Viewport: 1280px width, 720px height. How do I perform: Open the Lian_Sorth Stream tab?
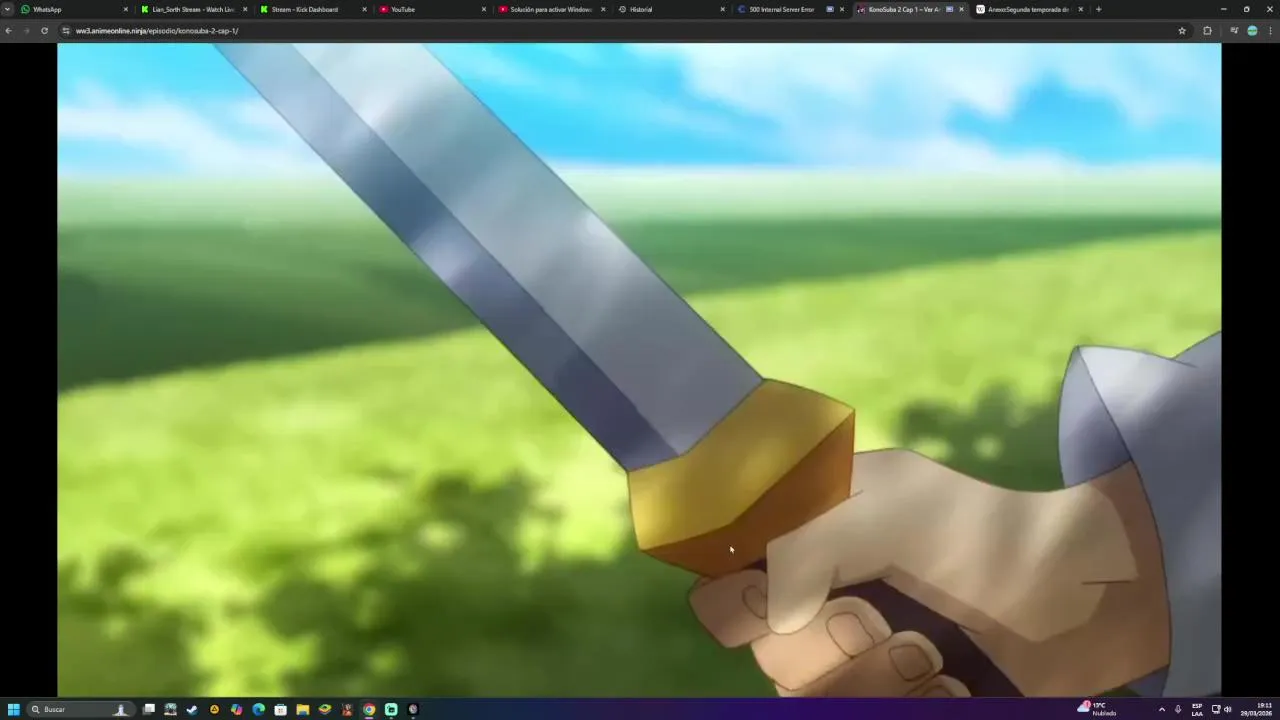click(193, 9)
